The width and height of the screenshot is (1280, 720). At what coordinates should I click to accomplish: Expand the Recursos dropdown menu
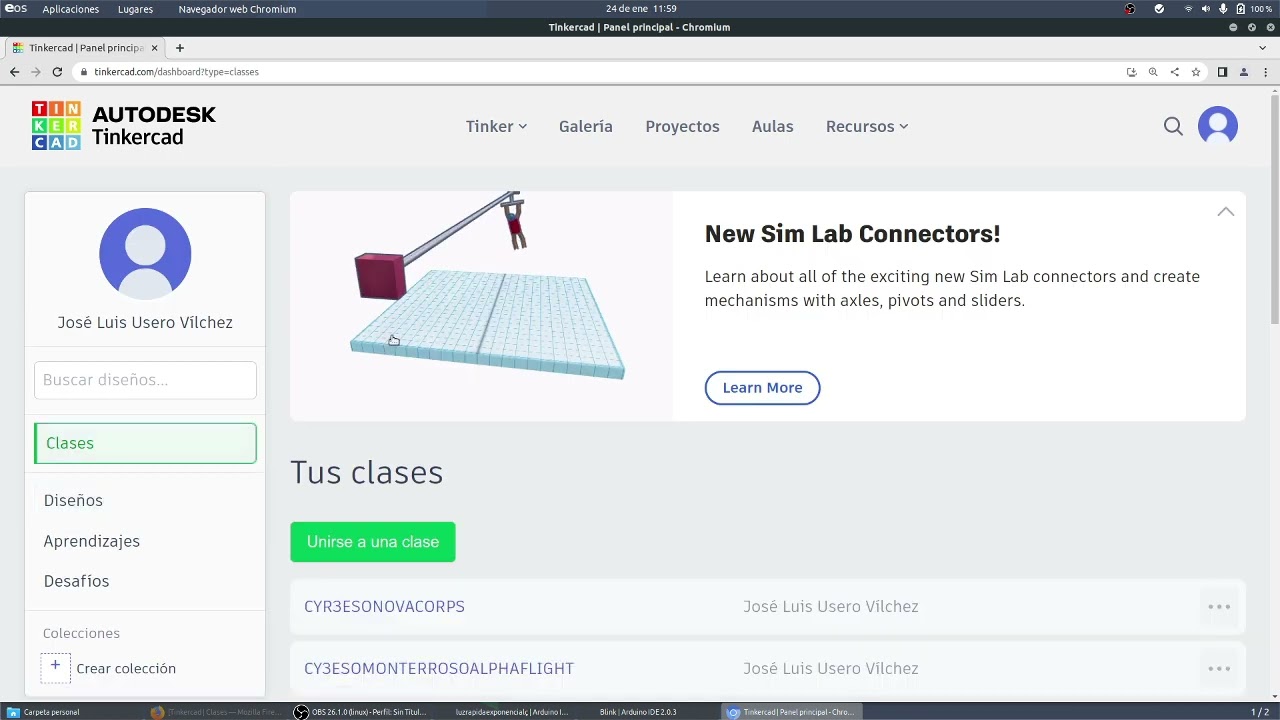tap(867, 126)
